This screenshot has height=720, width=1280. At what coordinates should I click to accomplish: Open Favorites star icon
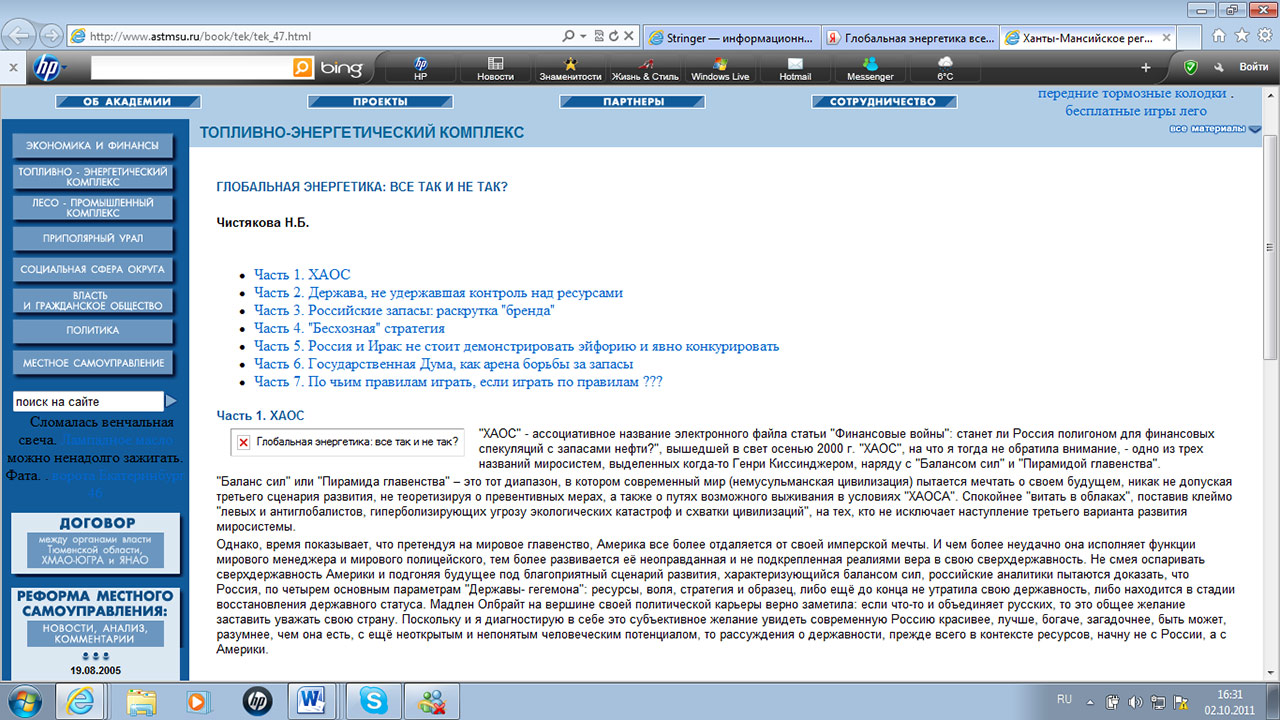coord(1242,35)
